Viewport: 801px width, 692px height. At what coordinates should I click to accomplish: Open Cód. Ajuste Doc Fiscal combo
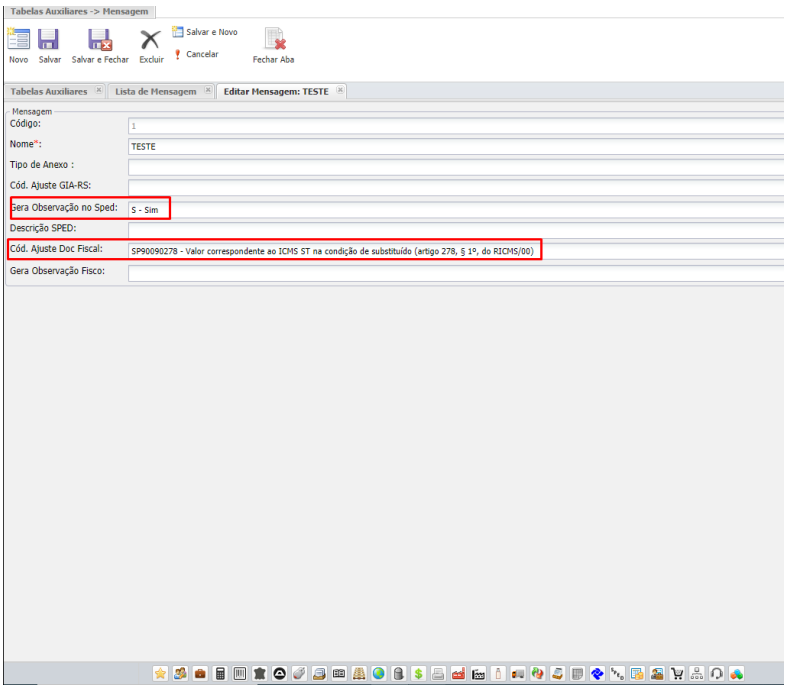(456, 251)
